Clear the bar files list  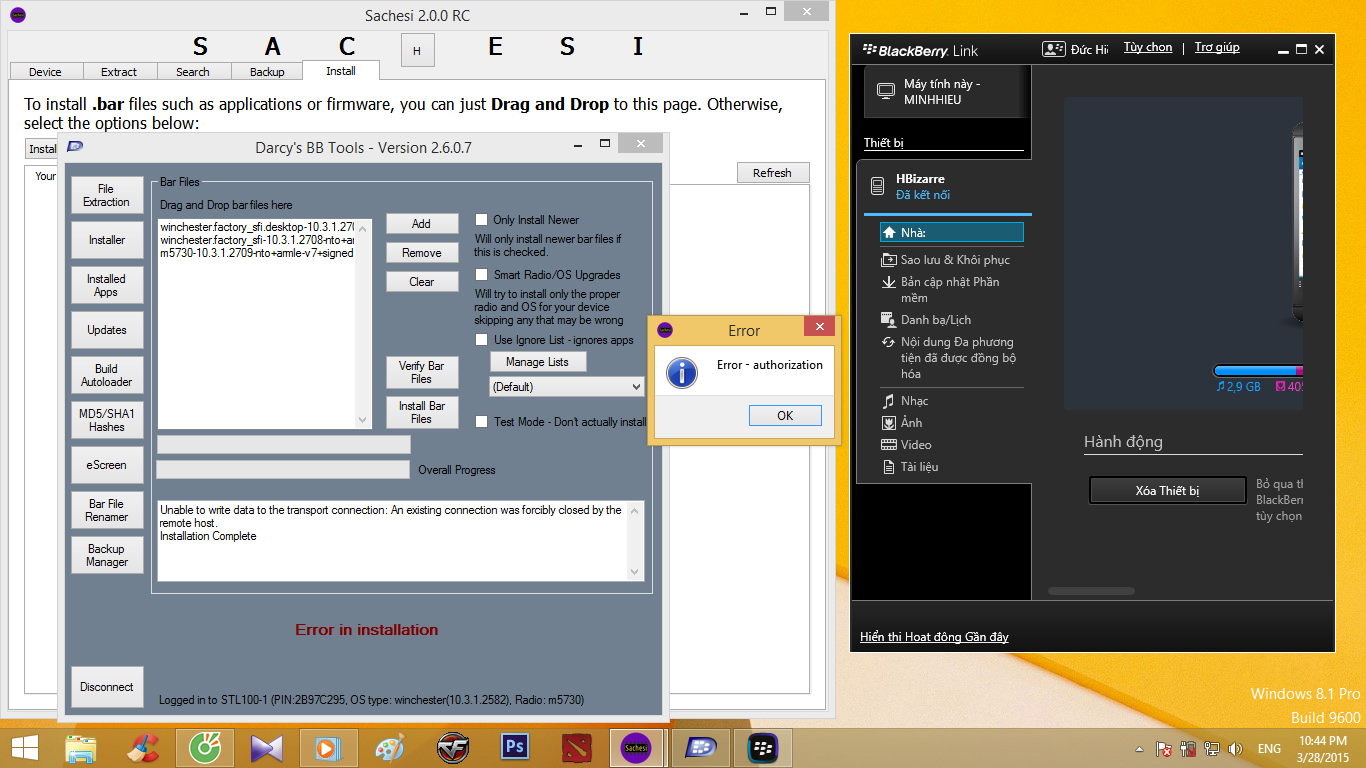pyautogui.click(x=422, y=282)
